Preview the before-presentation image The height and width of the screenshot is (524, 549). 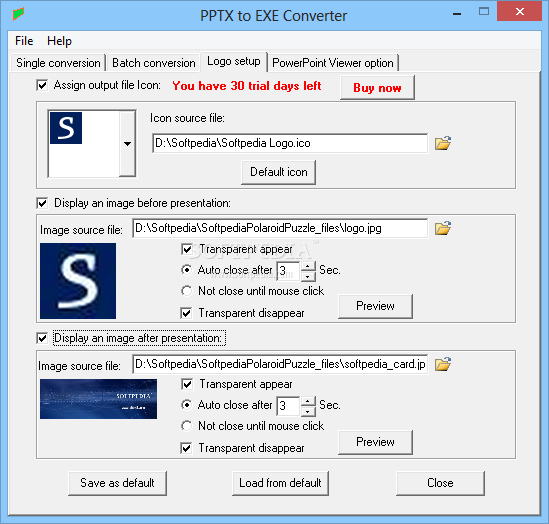click(375, 306)
